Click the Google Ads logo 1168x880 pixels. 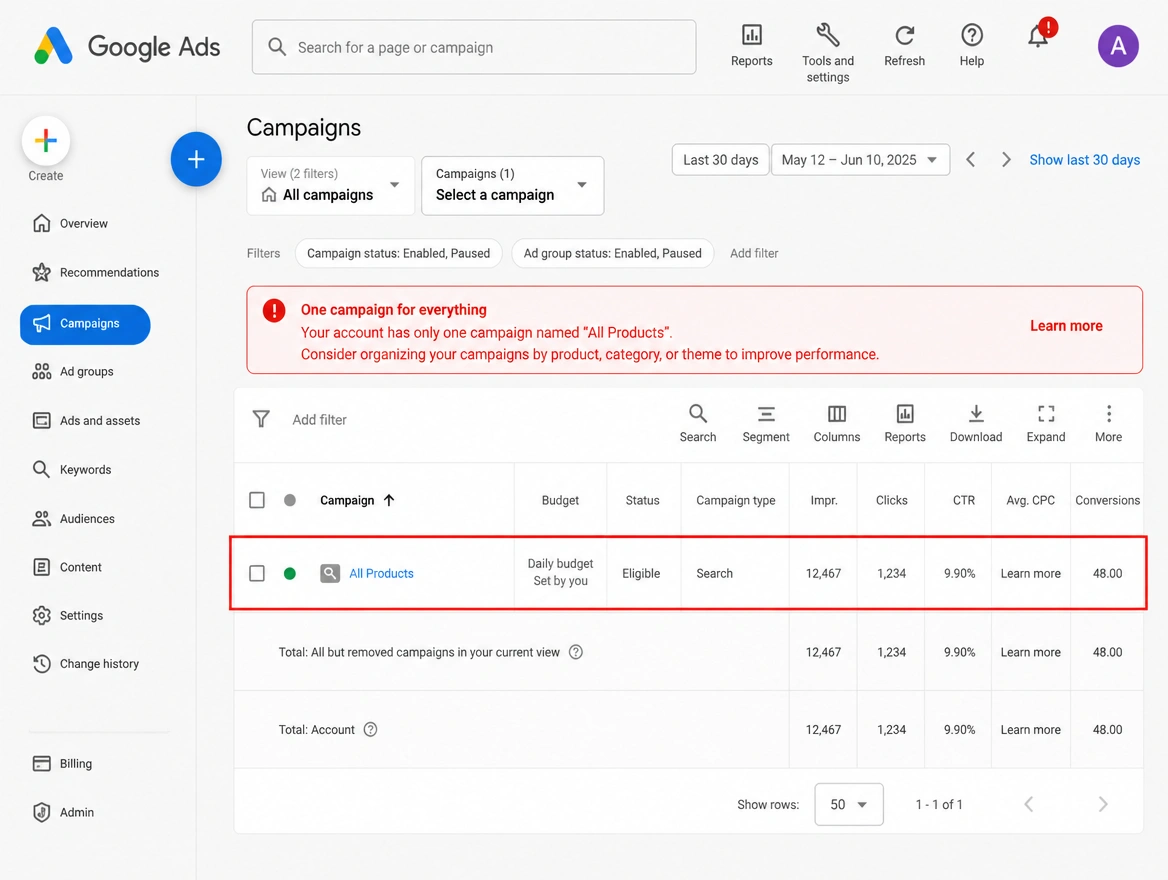pos(127,46)
